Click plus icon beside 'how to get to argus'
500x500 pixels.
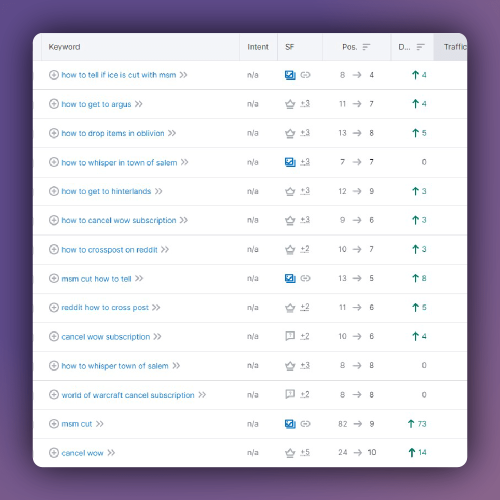tap(54, 104)
